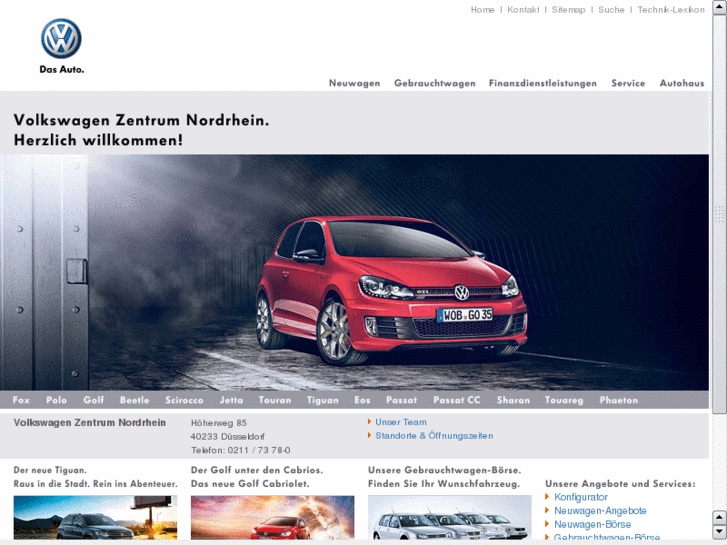Open the Neuwagen menu

point(354,83)
